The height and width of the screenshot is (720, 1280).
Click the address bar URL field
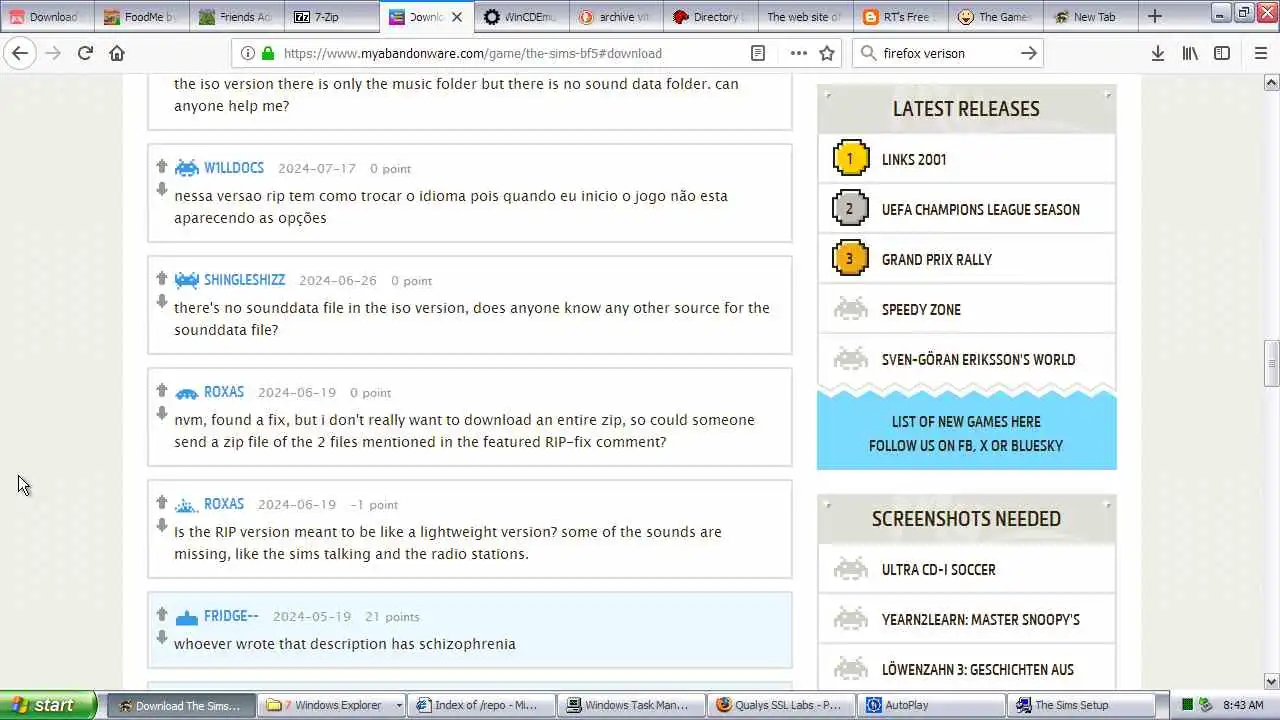[510, 53]
